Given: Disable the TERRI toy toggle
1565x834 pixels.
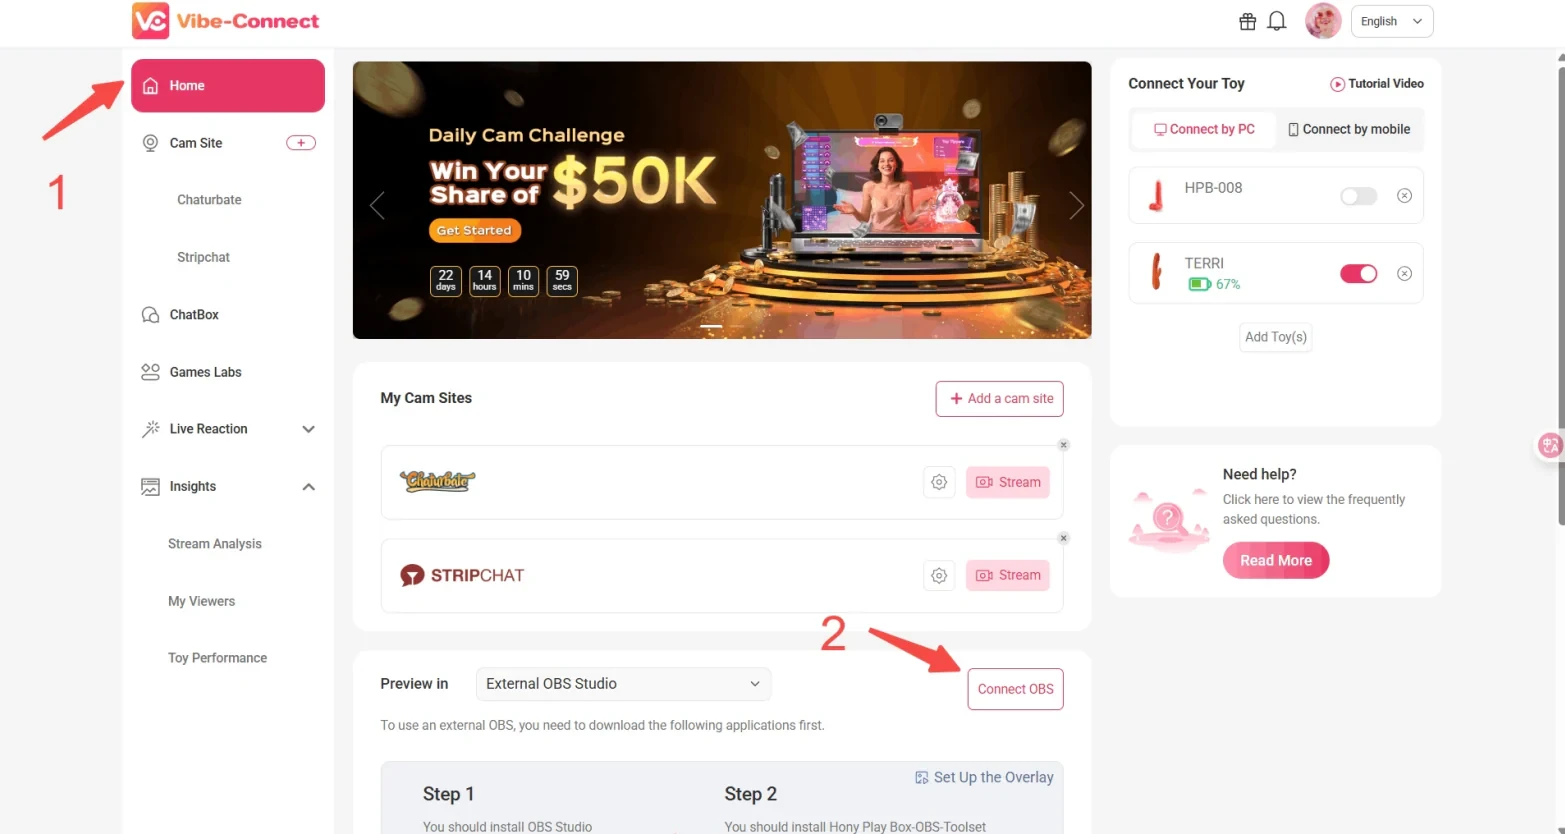Looking at the screenshot, I should tap(1359, 273).
